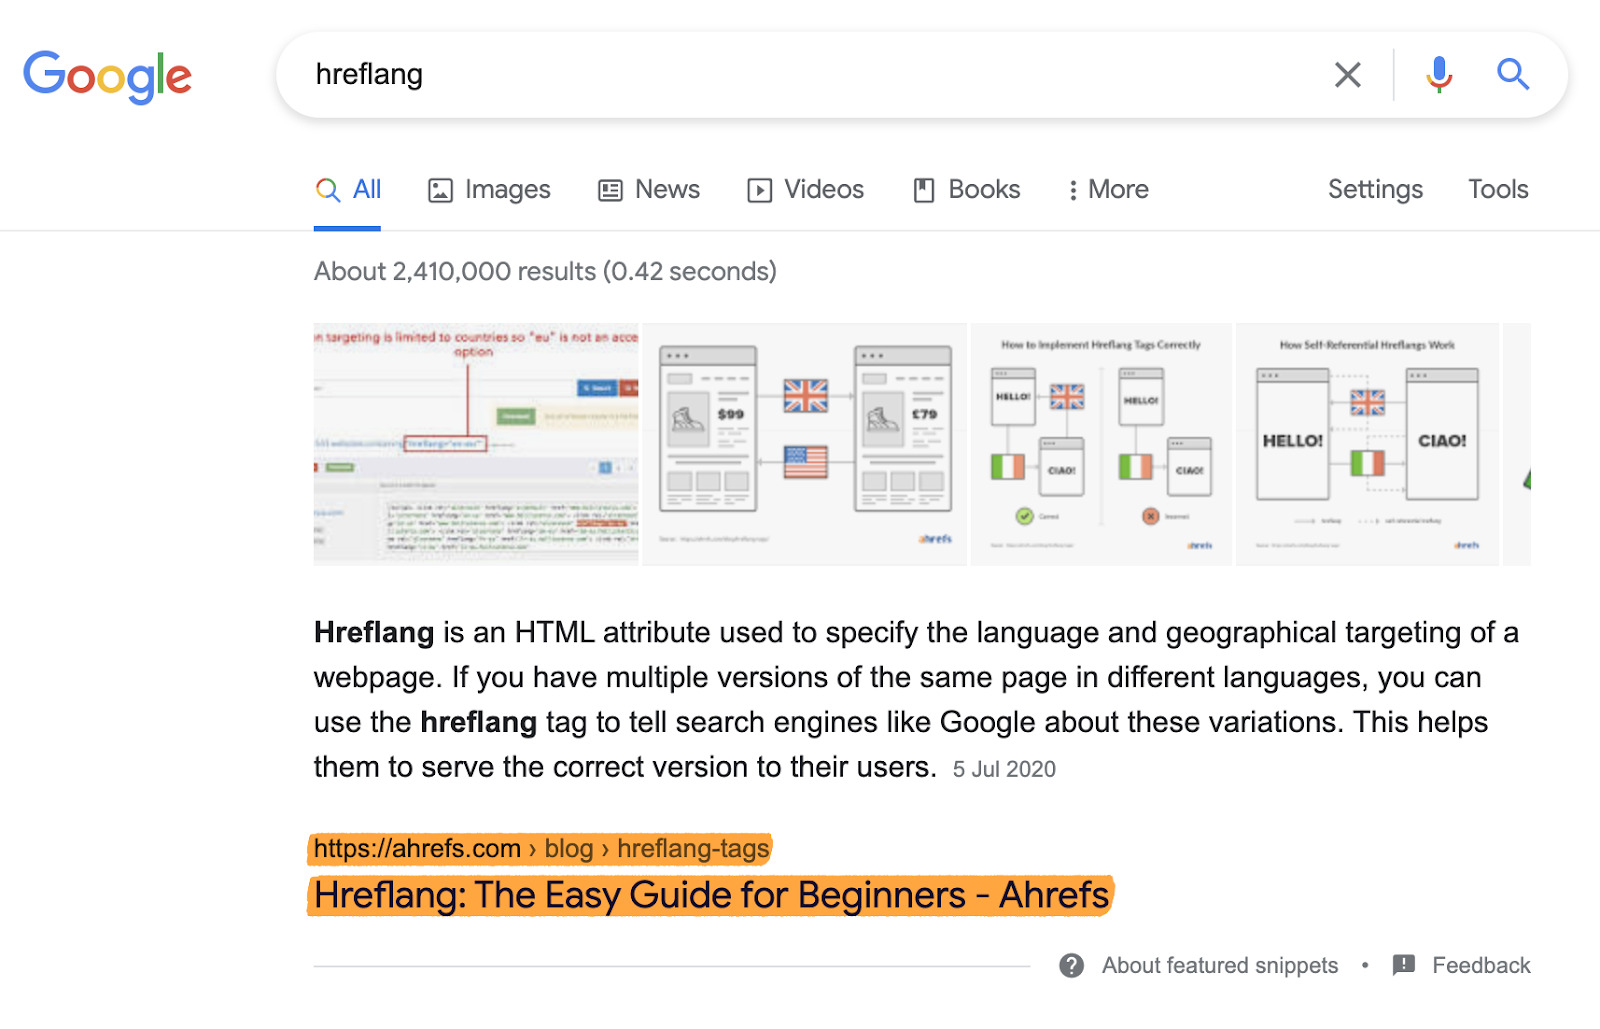This screenshot has width=1600, height=1029.
Task: Open 'Hreflang: The Easy Guide for Beginners' link
Action: 711,895
